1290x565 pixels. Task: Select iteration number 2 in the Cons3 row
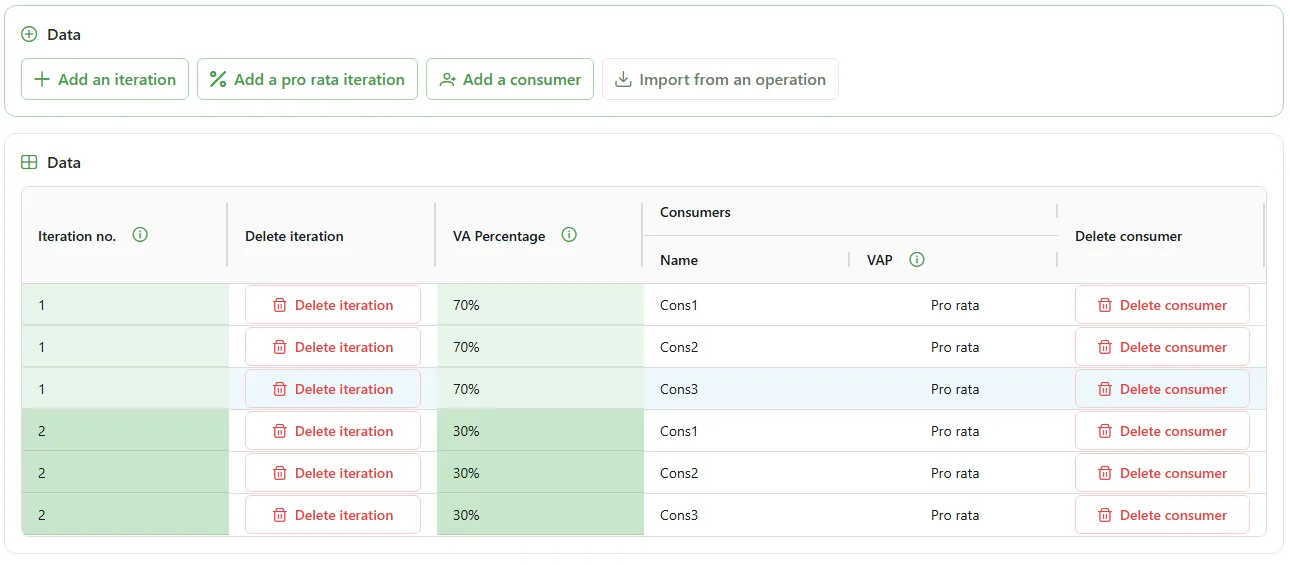tap(125, 515)
